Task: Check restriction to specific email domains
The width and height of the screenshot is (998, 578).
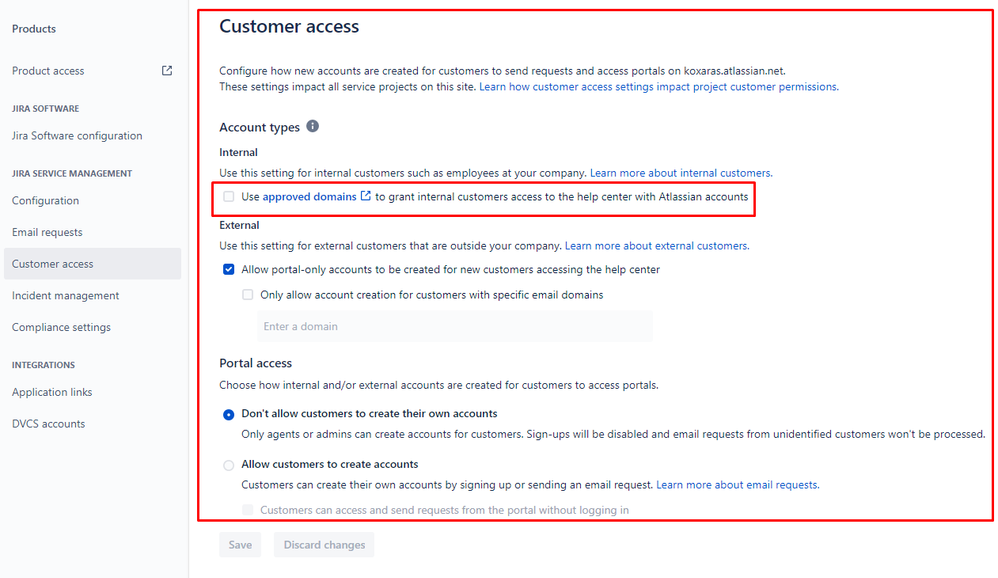Action: (x=247, y=294)
